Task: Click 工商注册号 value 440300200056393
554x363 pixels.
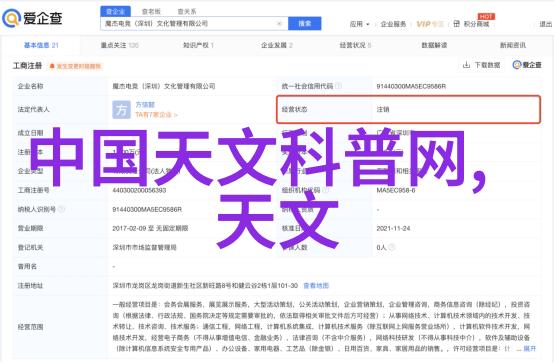Action: coord(139,190)
